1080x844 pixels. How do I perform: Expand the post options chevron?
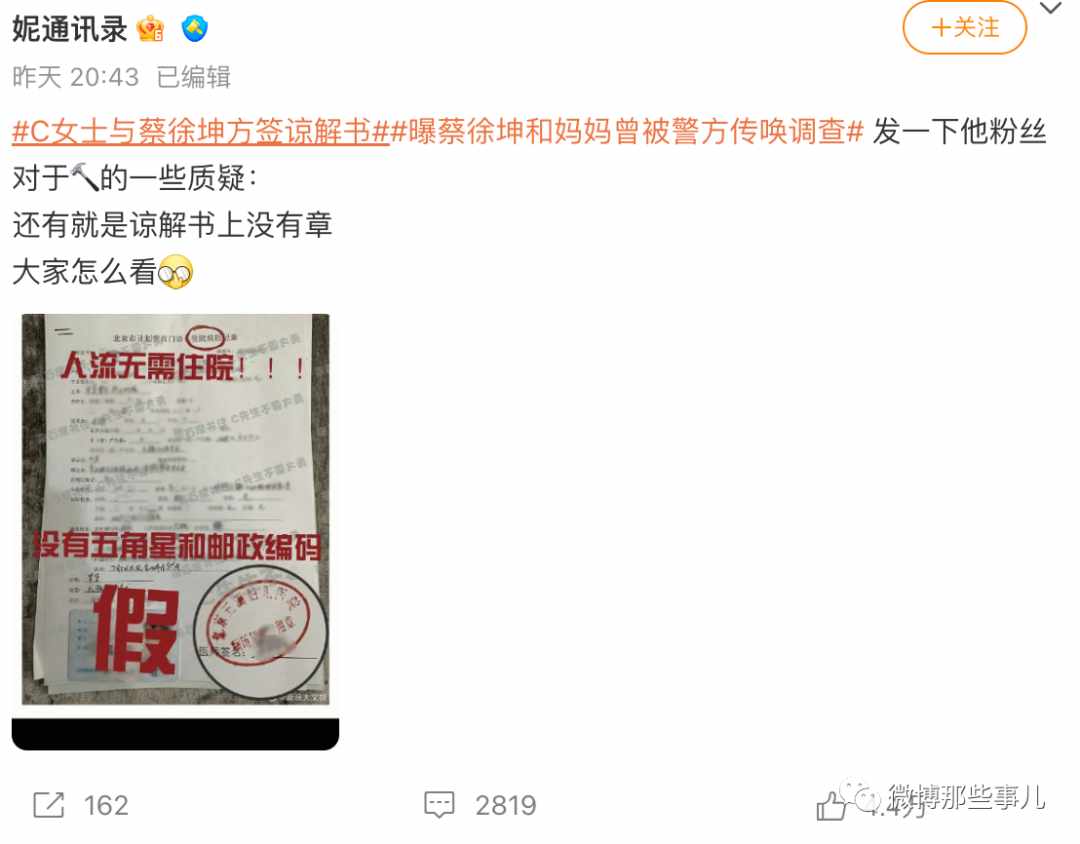click(1050, 8)
